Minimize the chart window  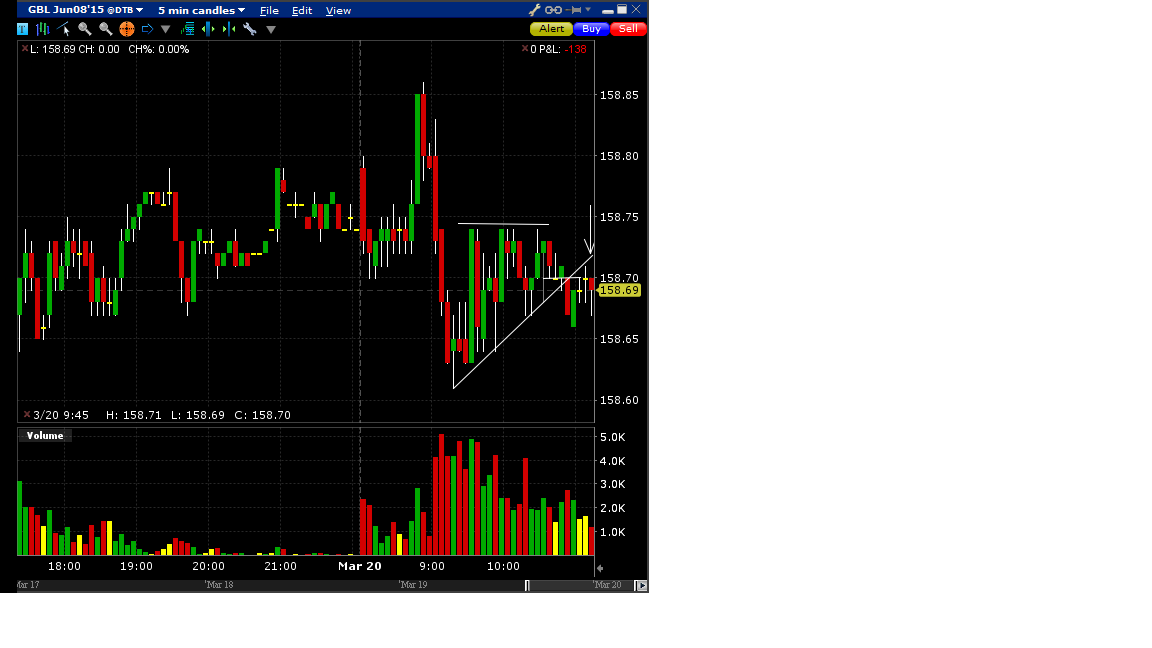(x=608, y=10)
